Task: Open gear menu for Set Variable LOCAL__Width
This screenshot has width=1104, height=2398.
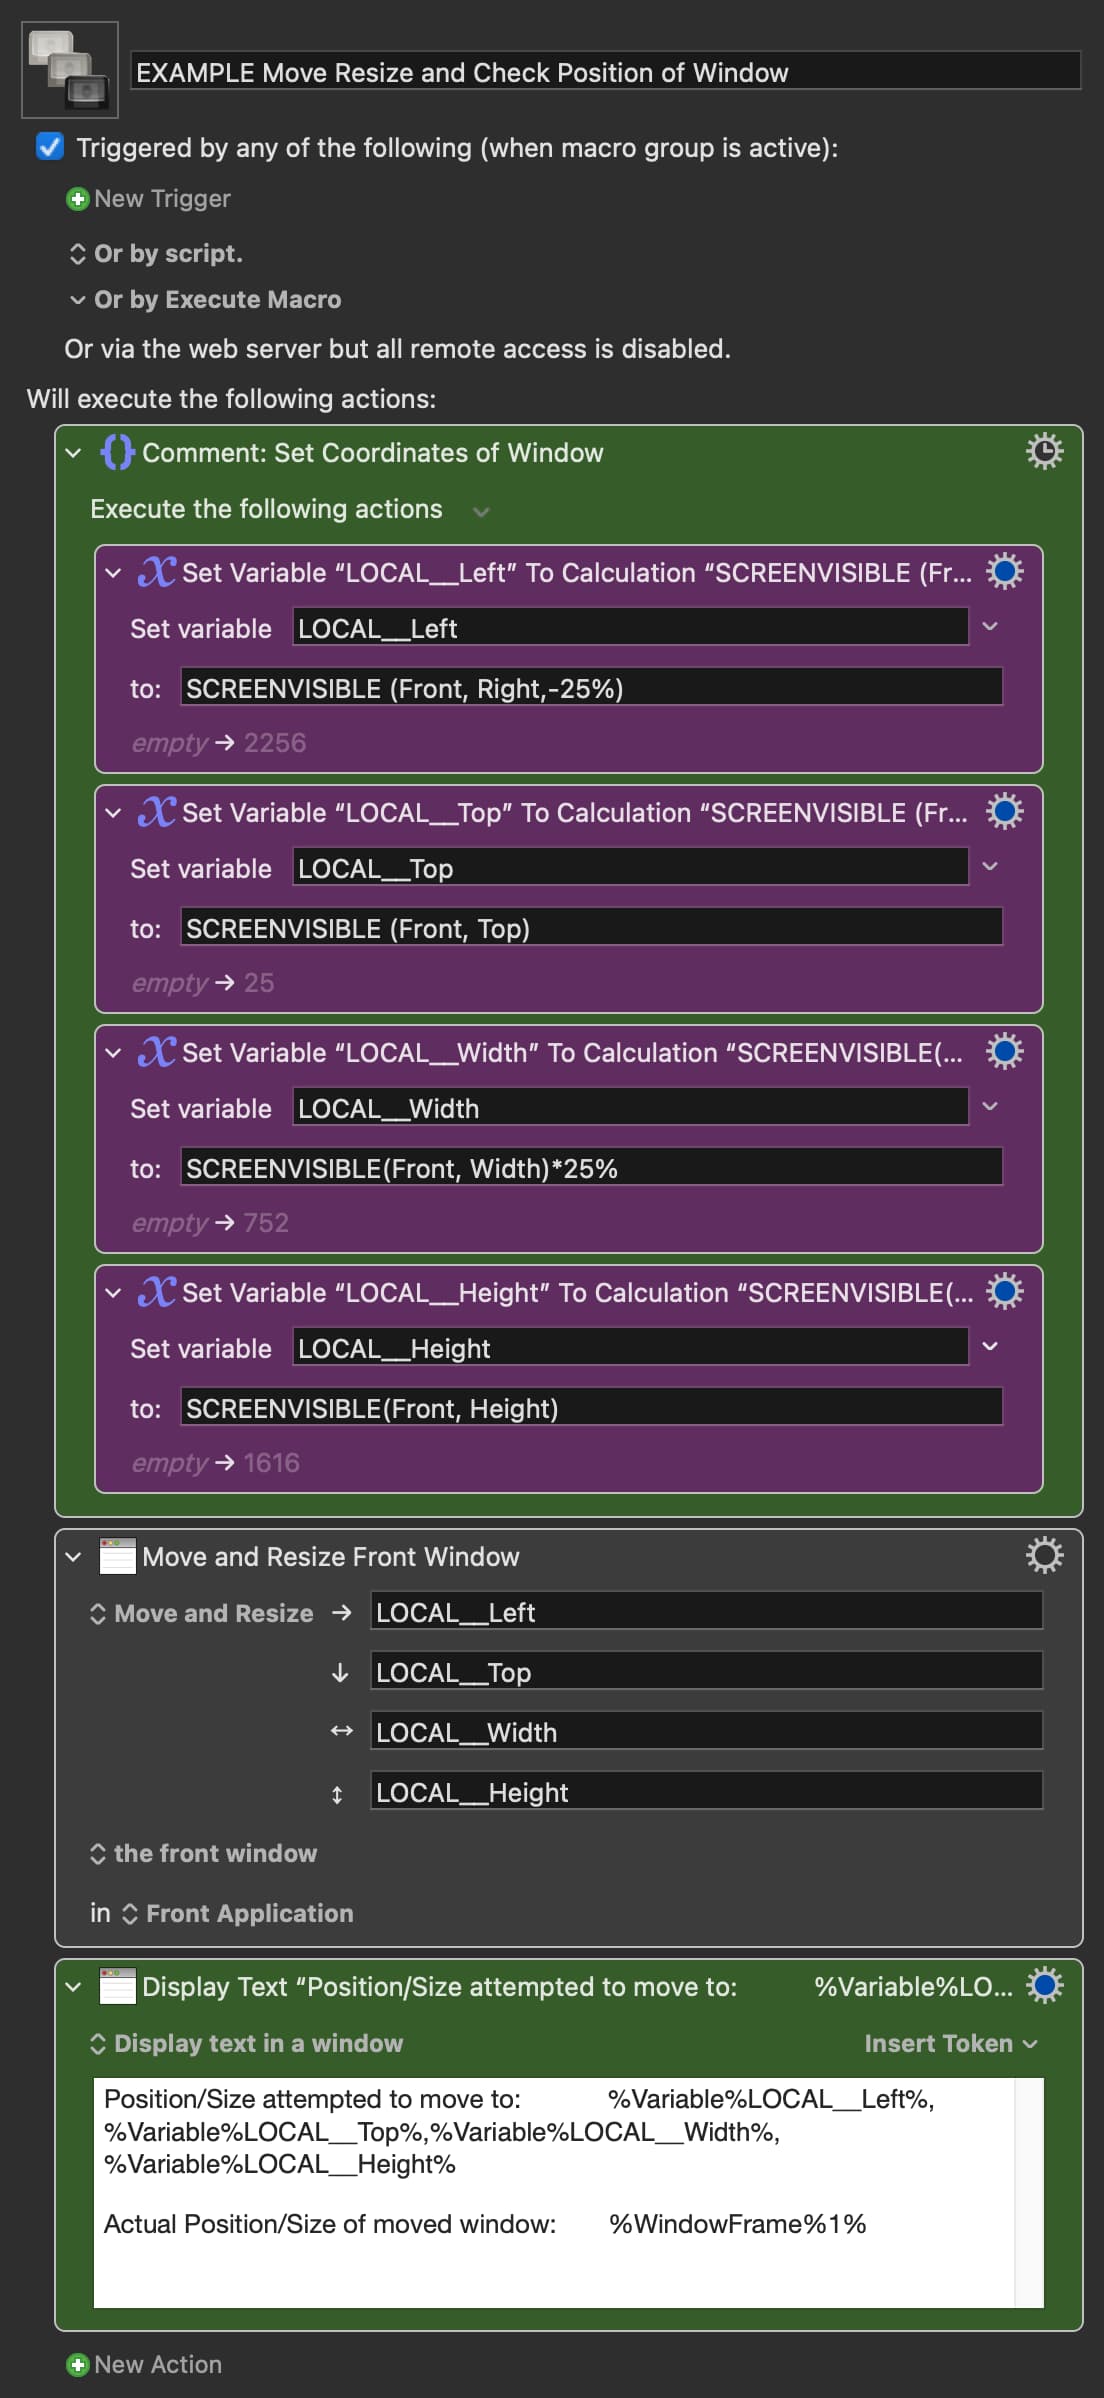Action: coord(1004,1052)
